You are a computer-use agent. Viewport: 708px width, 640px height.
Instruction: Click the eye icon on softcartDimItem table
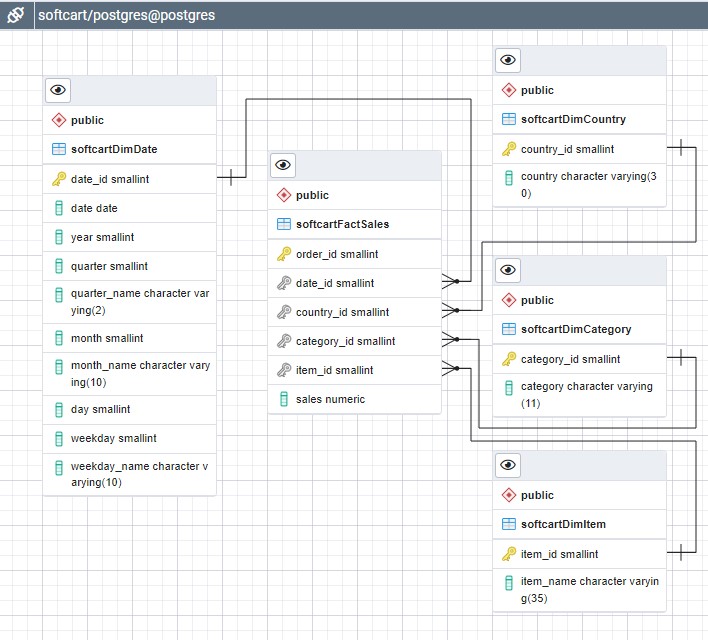(509, 465)
